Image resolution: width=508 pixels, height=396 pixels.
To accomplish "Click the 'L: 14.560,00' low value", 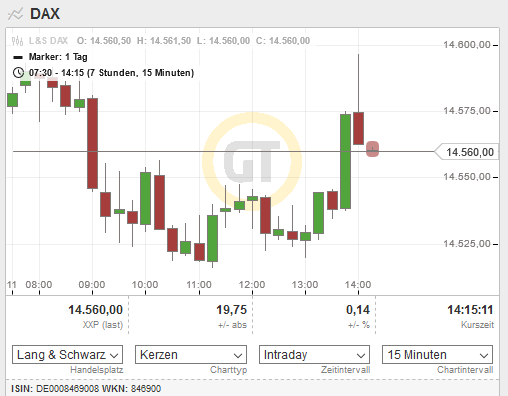I will coord(223,41).
